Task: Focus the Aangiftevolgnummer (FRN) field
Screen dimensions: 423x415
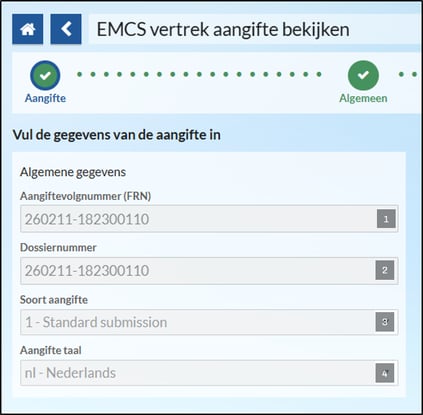Action: [x=209, y=219]
